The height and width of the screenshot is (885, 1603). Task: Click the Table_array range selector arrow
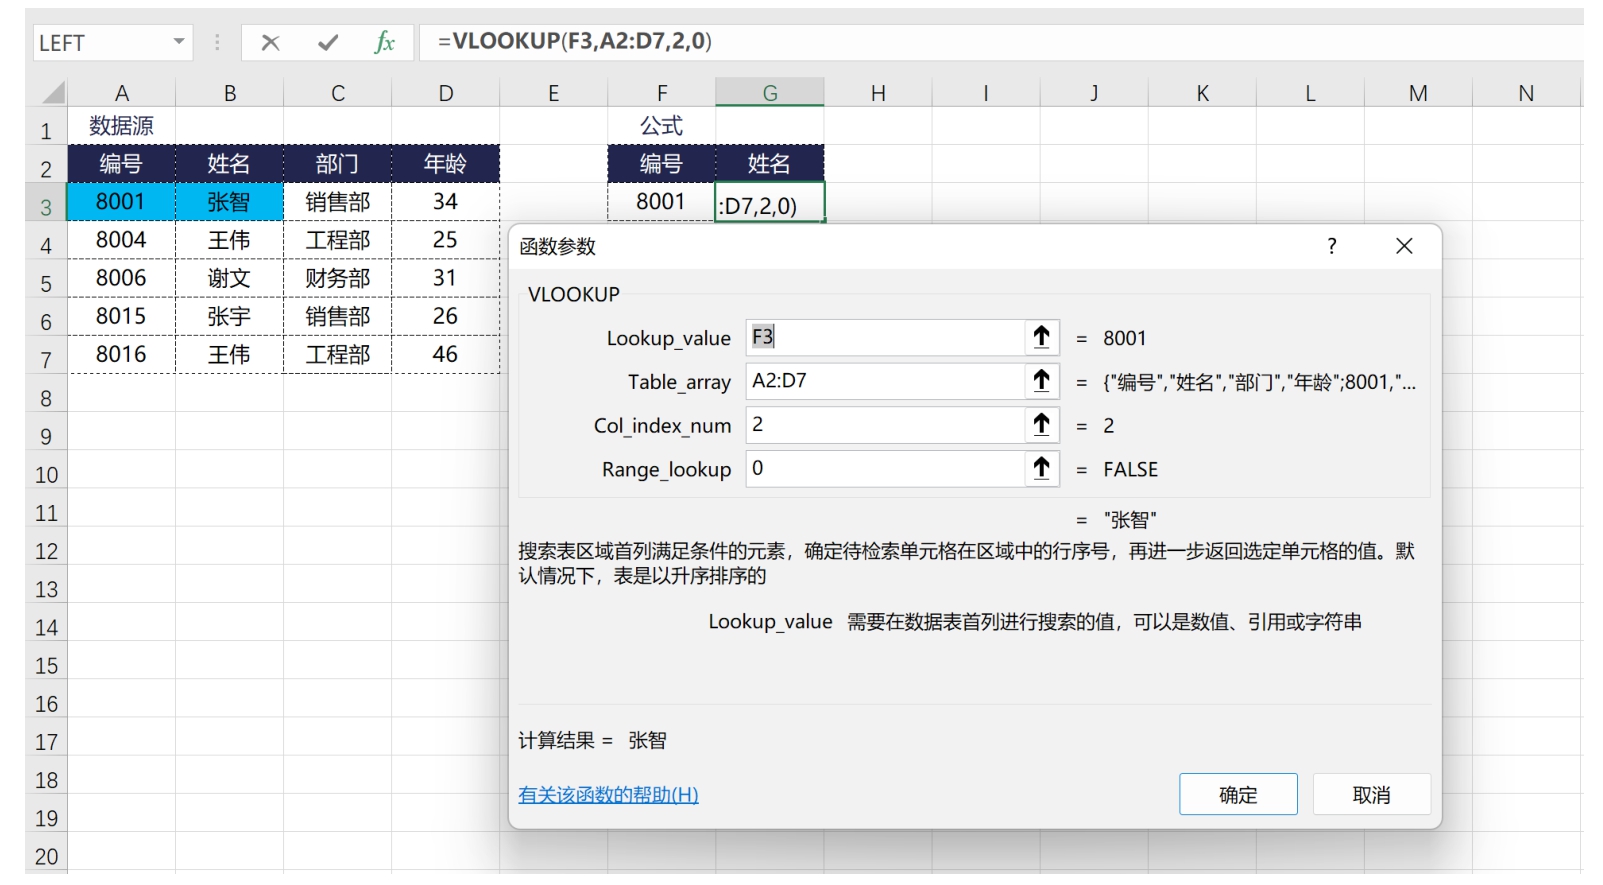[x=1041, y=381]
